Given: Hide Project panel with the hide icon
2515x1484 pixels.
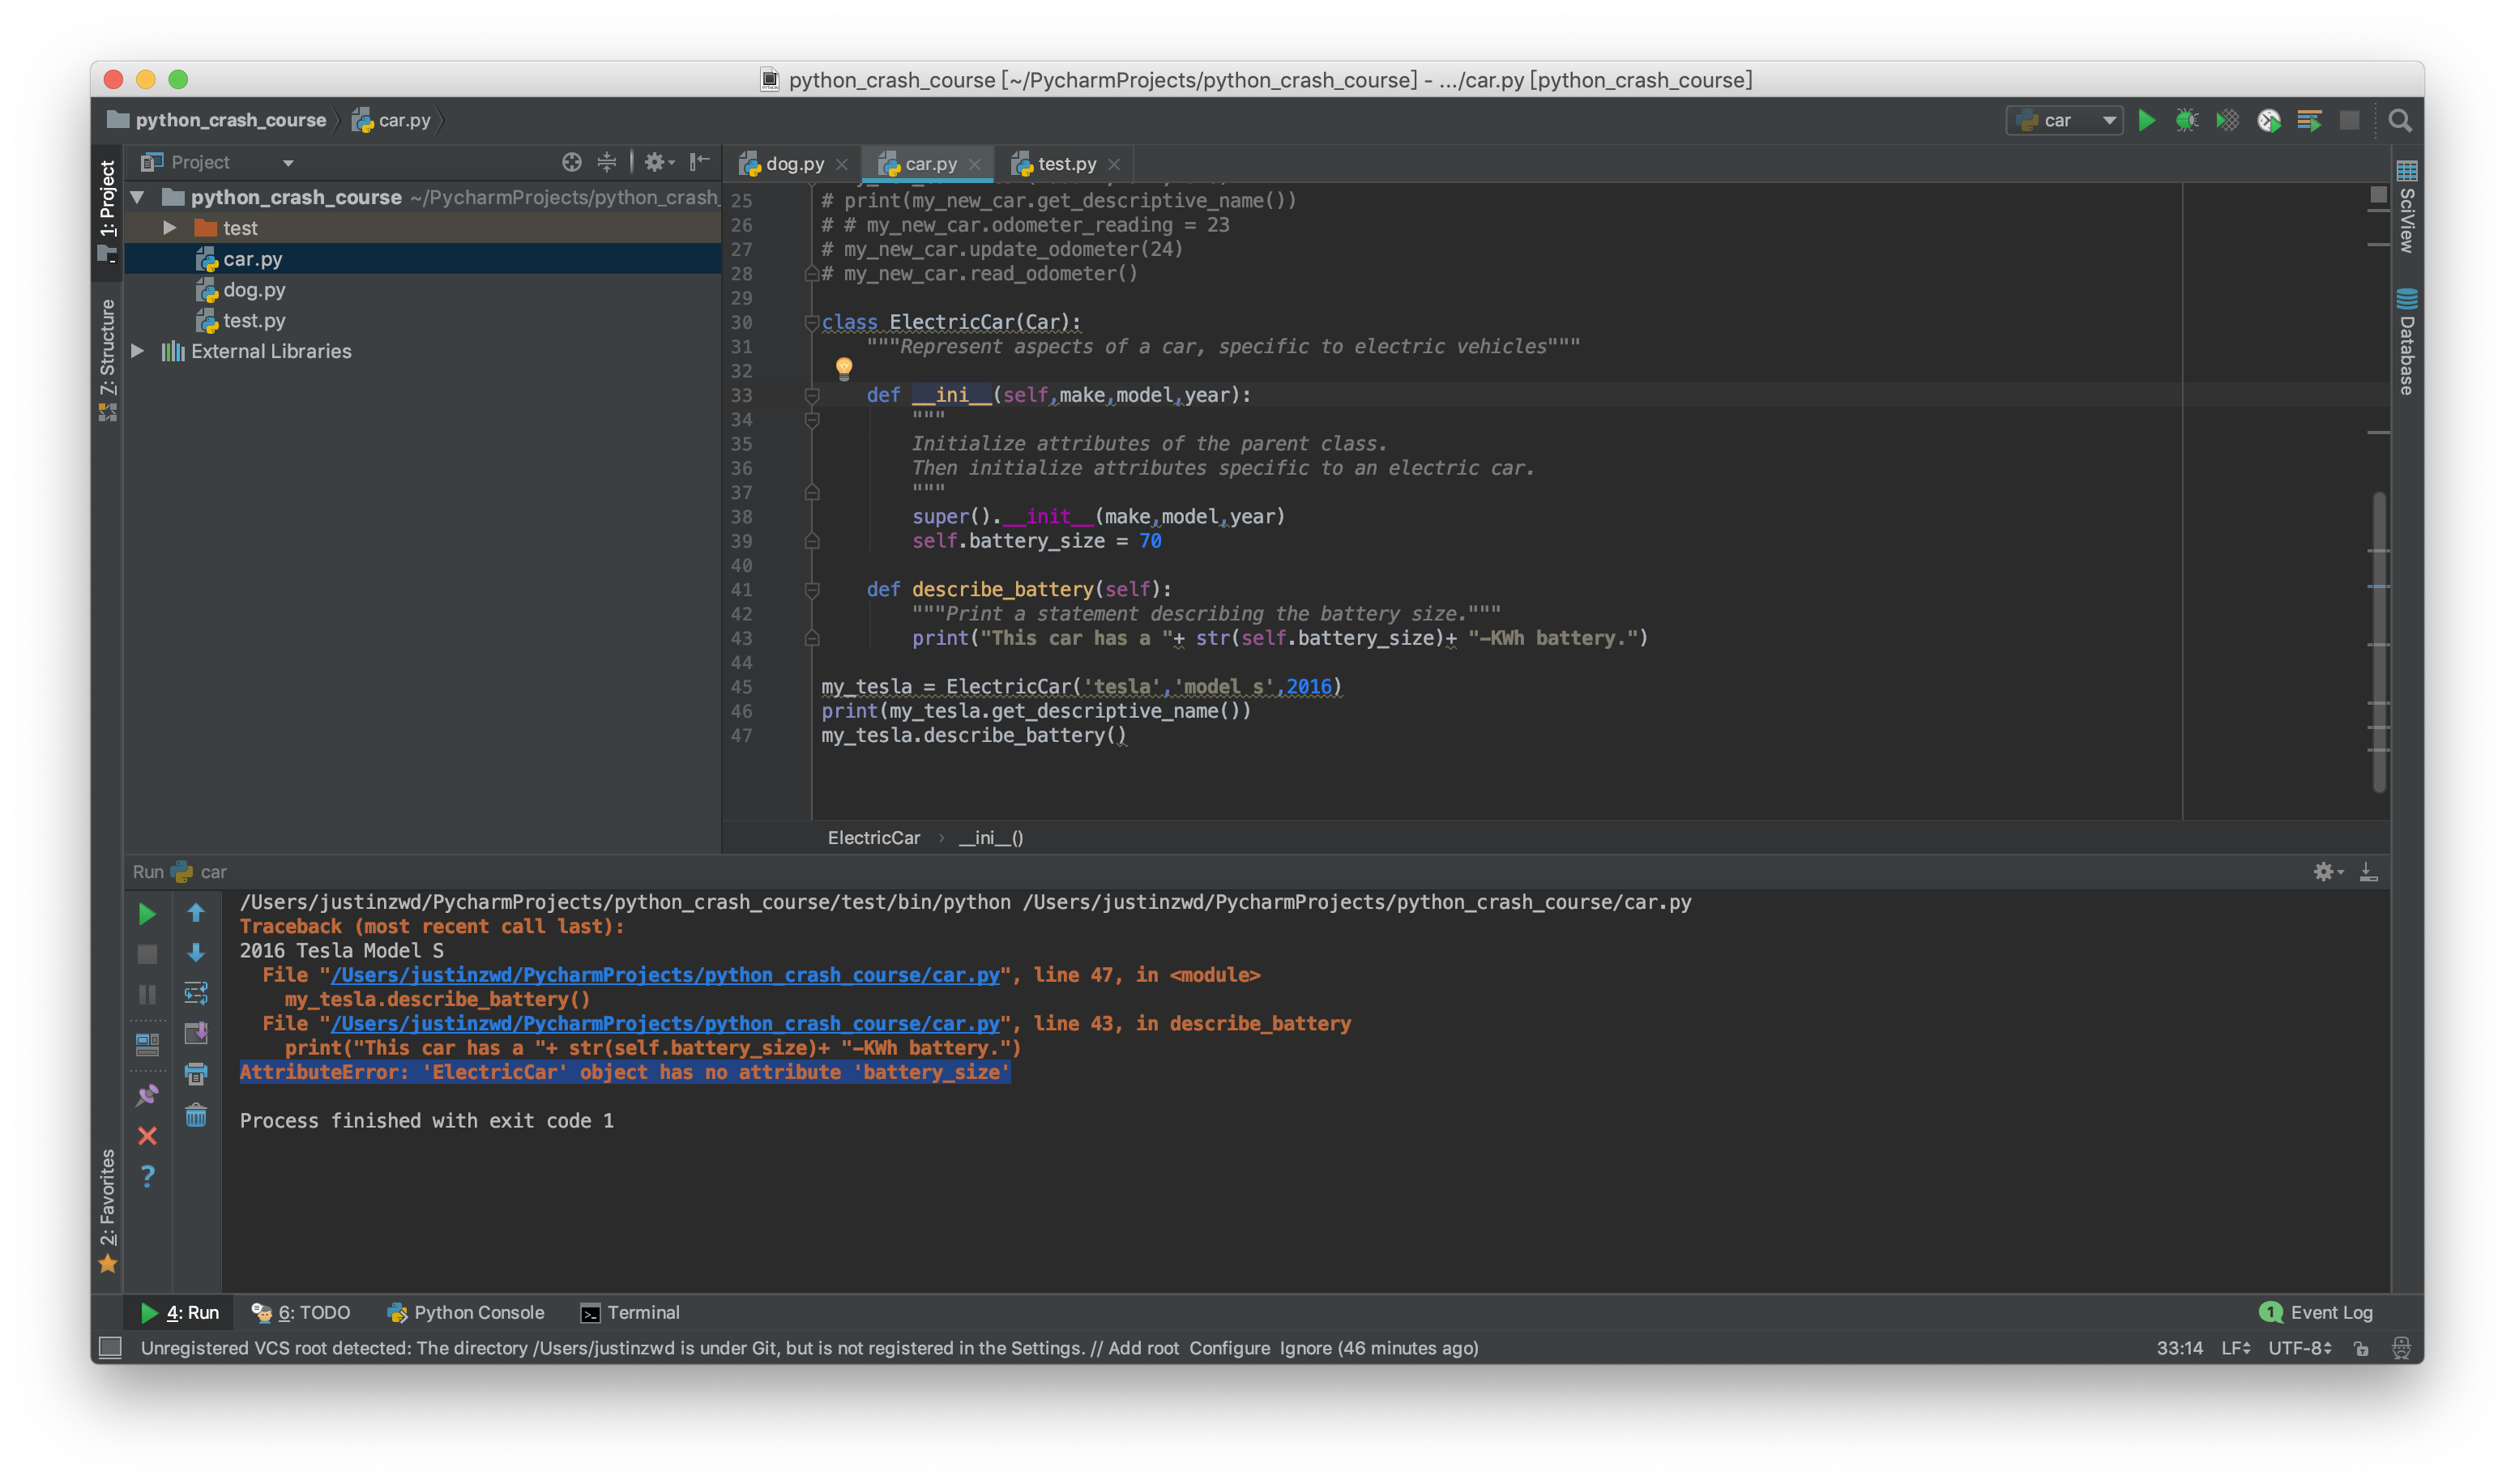Looking at the screenshot, I should (x=700, y=162).
